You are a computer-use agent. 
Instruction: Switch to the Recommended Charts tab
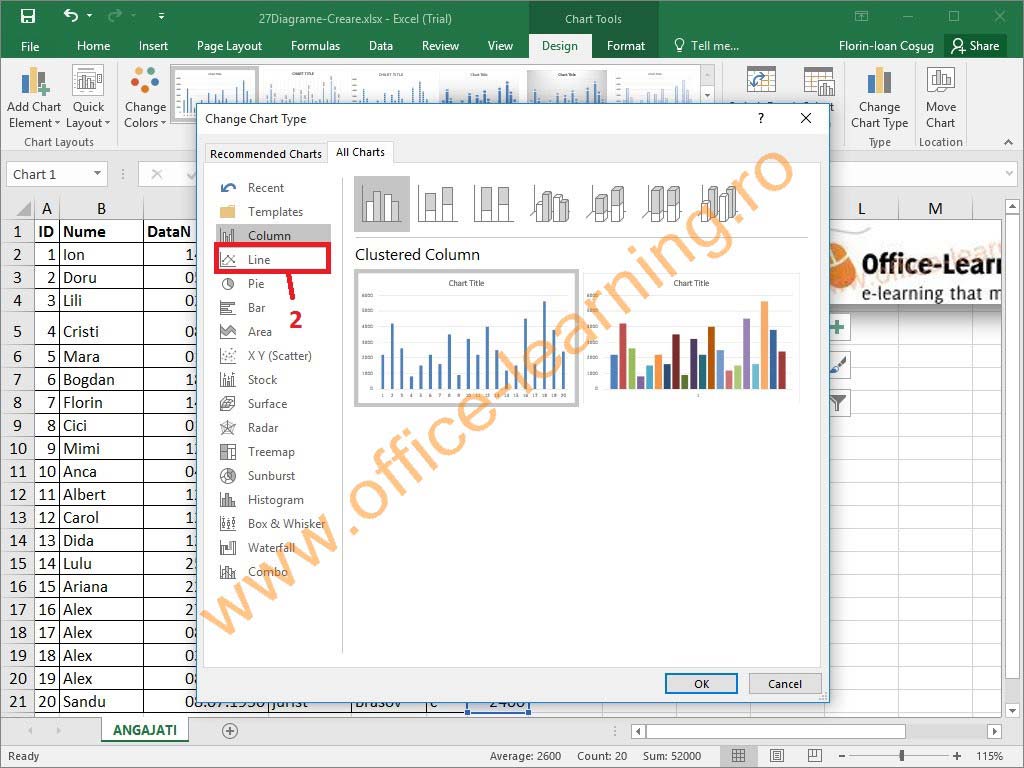[x=266, y=154]
